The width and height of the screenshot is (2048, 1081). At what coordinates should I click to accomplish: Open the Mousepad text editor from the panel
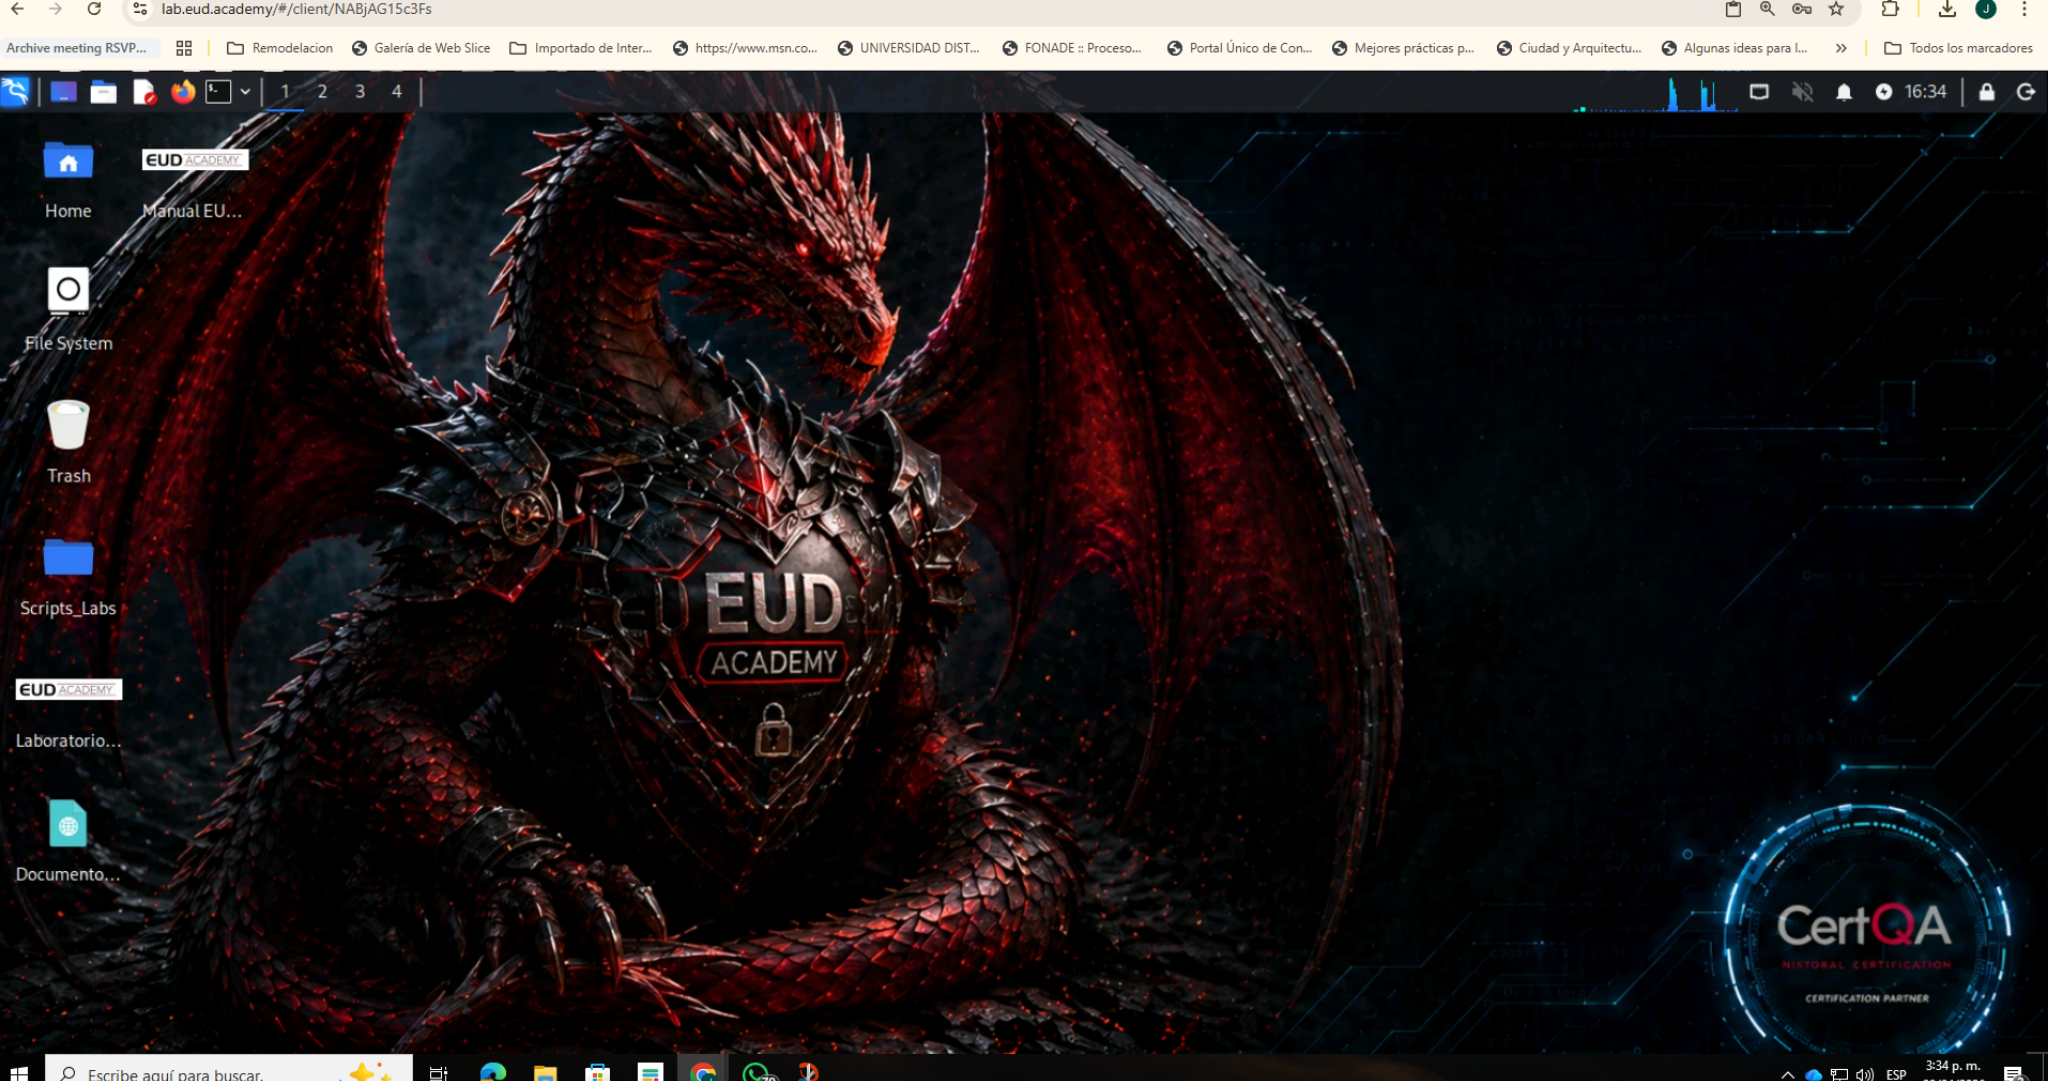pyautogui.click(x=143, y=91)
